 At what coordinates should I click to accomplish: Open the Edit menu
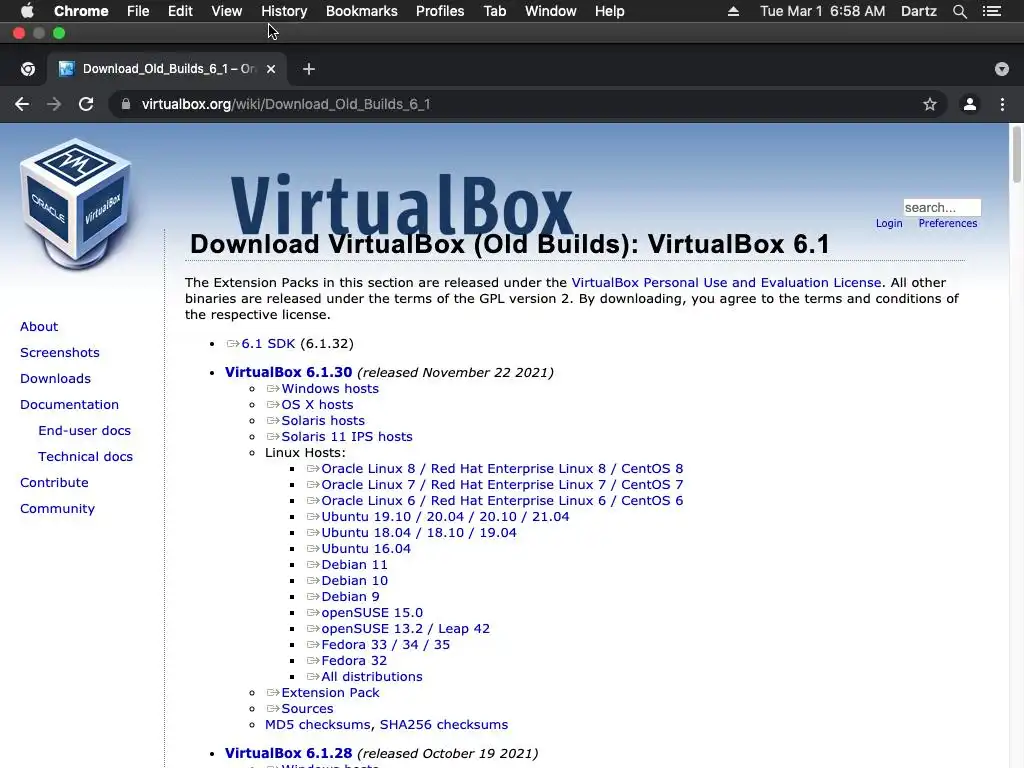tap(180, 11)
